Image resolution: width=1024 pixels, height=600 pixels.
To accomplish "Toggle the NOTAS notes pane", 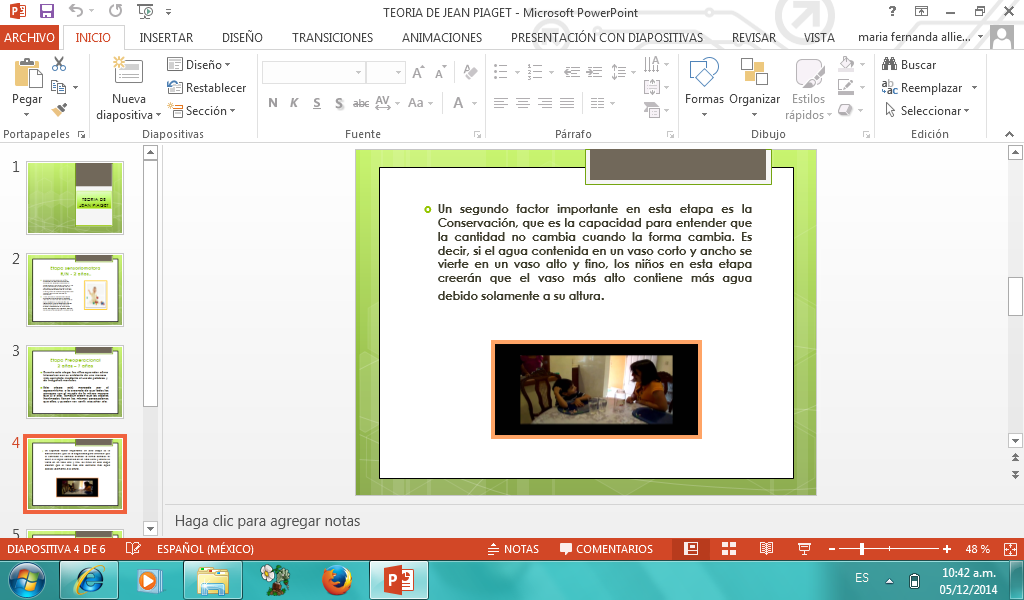I will point(512,549).
